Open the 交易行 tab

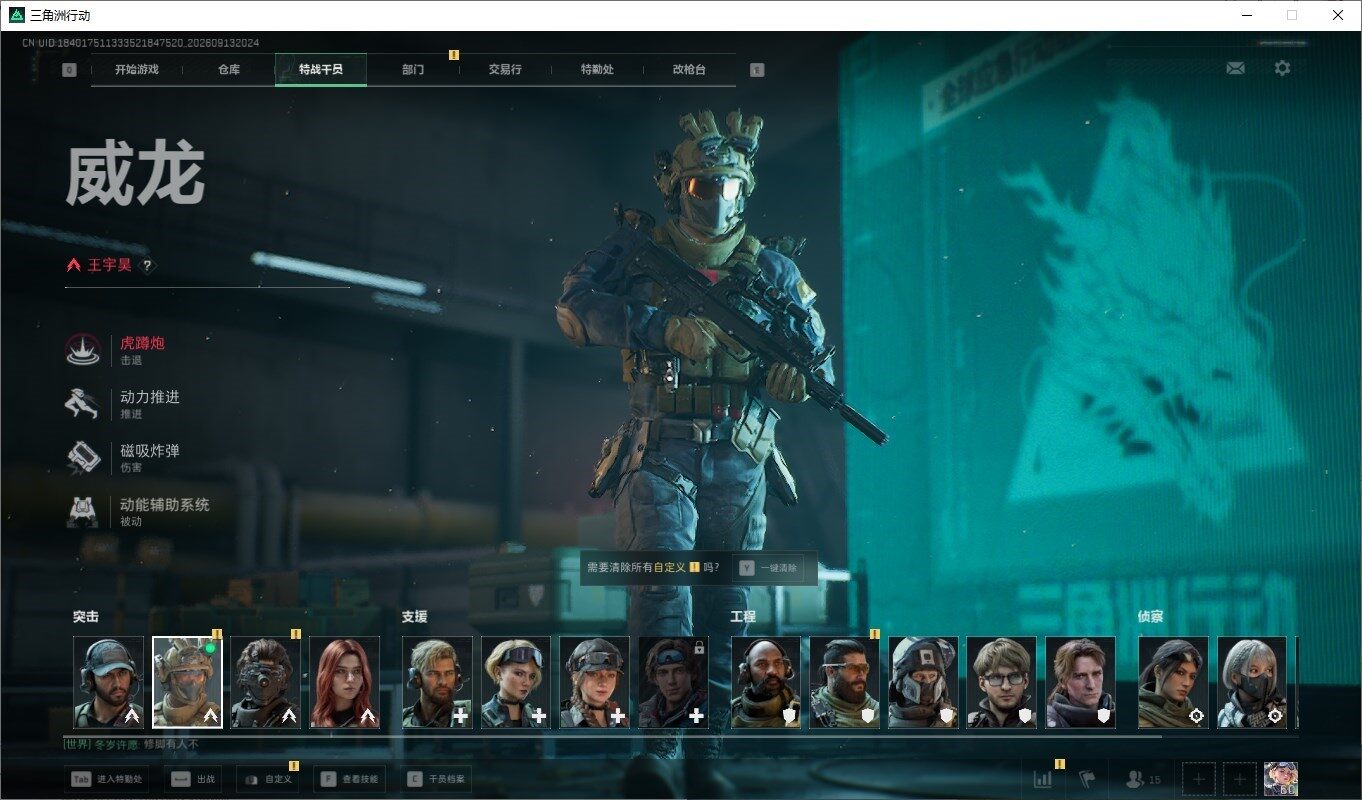[x=505, y=70]
